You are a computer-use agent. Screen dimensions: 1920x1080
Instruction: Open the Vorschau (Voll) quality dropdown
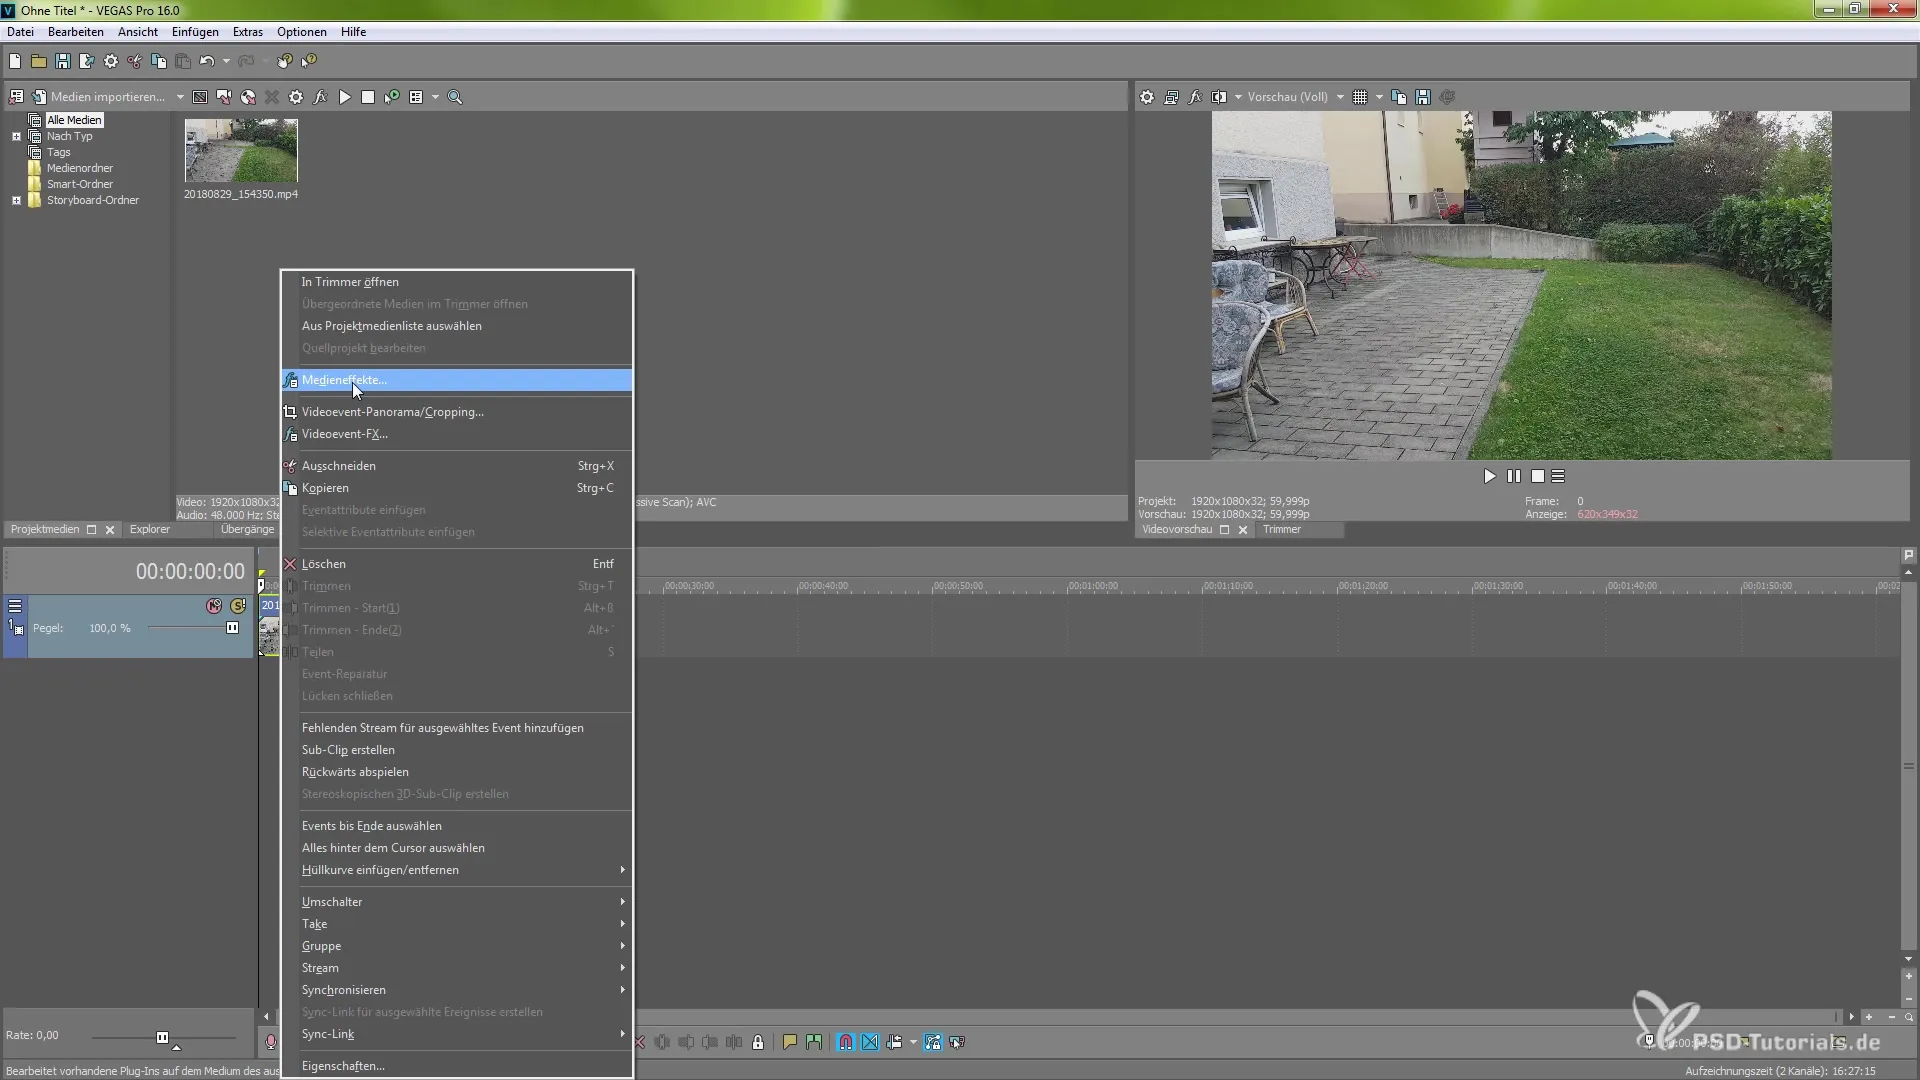click(x=1340, y=97)
